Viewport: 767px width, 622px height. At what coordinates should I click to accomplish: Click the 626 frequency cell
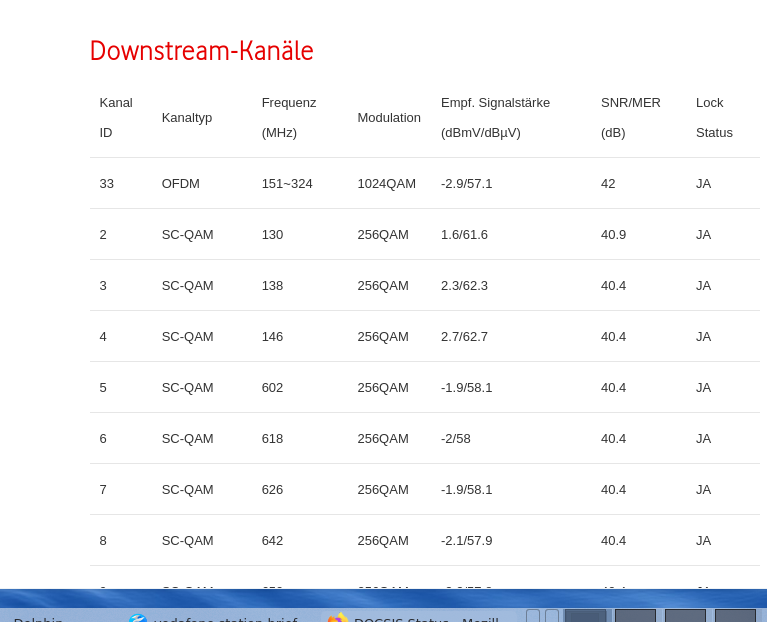(272, 490)
